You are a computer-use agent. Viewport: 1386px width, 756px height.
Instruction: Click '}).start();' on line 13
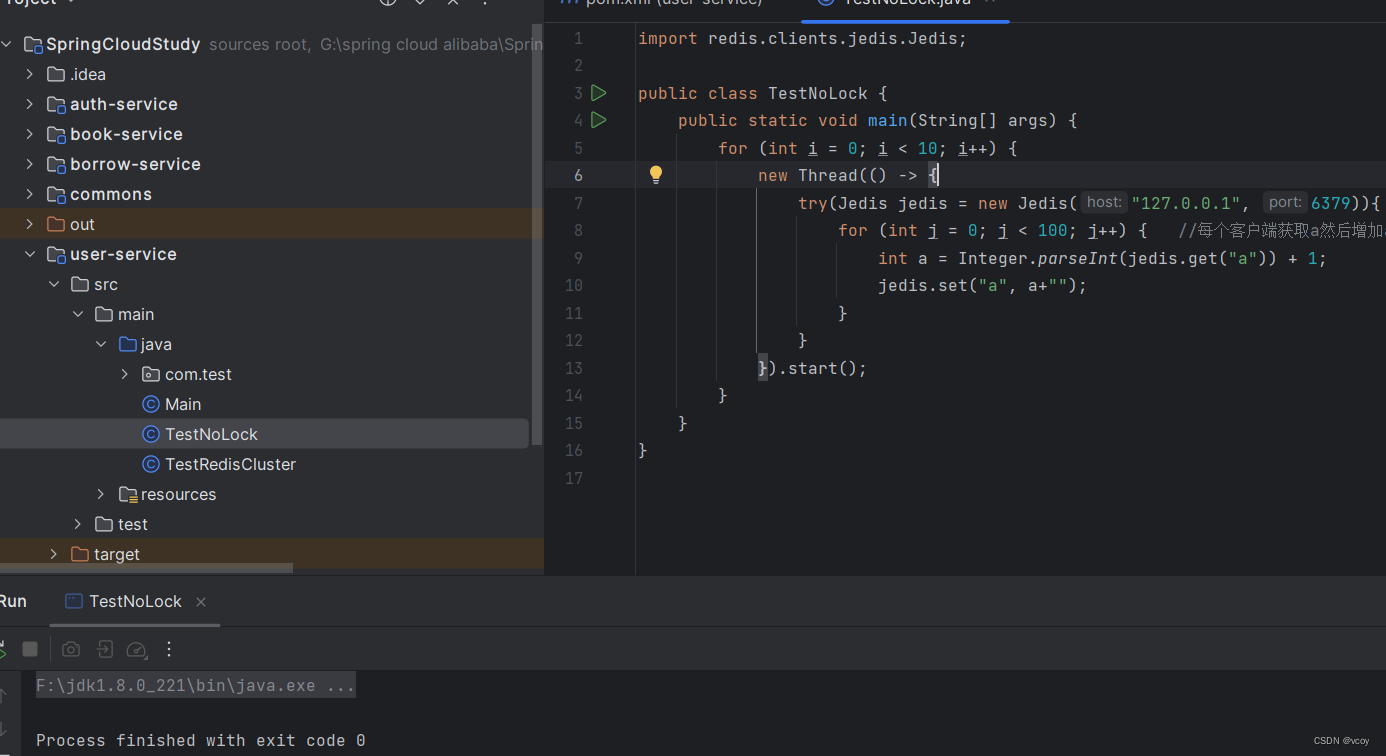click(812, 368)
